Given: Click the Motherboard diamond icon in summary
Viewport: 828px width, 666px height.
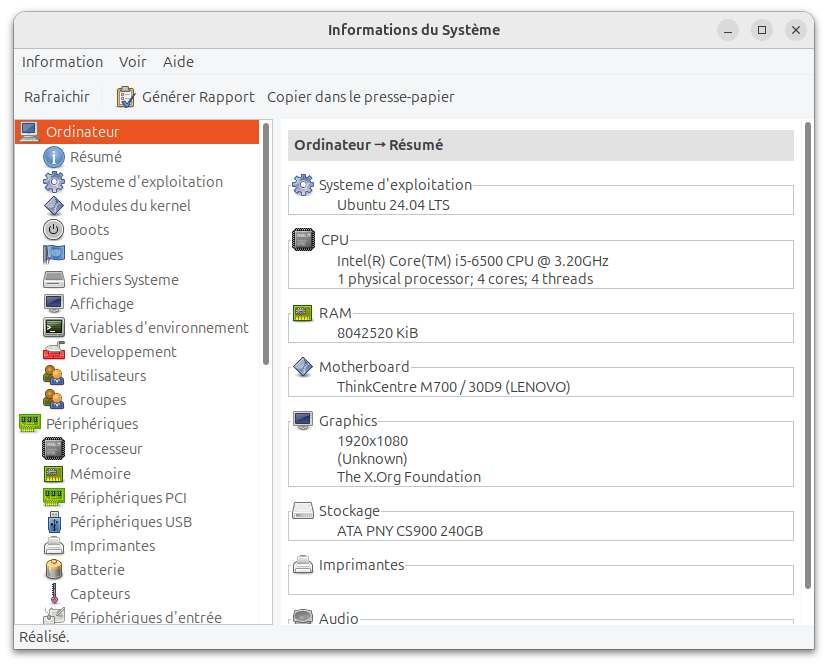Looking at the screenshot, I should [303, 367].
